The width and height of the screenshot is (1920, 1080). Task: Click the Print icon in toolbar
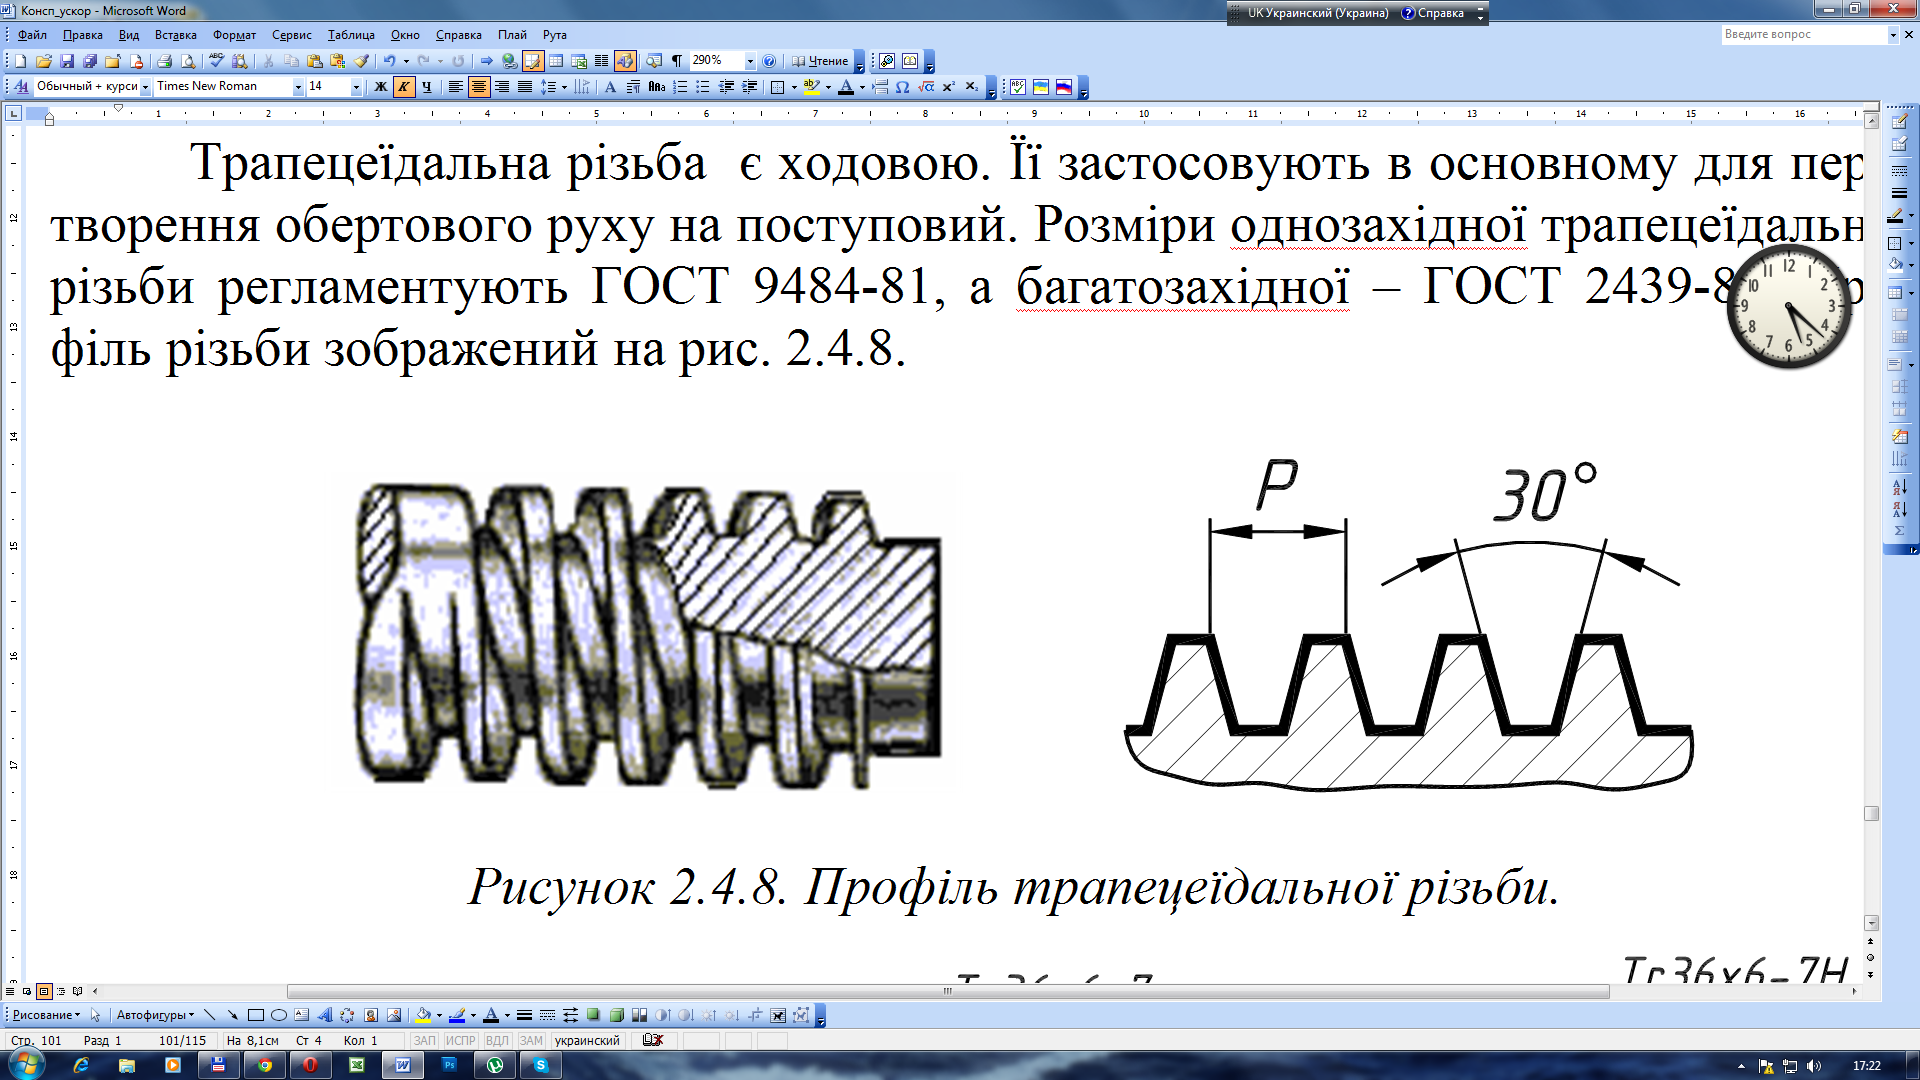coord(165,61)
